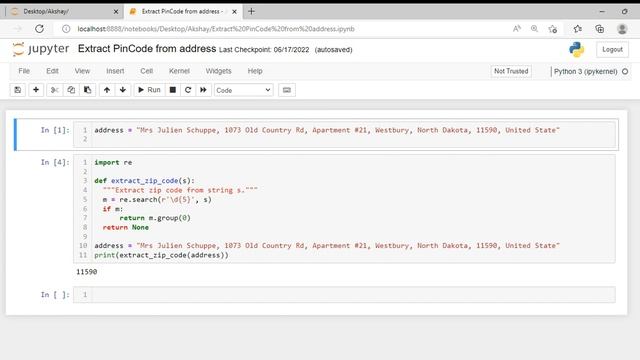Image resolution: width=640 pixels, height=360 pixels.
Task: Click the address assignment line in cell In [4]
Action: point(327,246)
